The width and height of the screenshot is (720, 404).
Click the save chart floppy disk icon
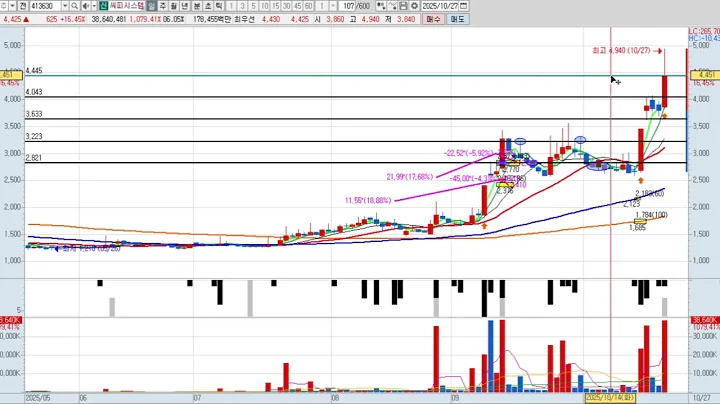click(x=403, y=6)
